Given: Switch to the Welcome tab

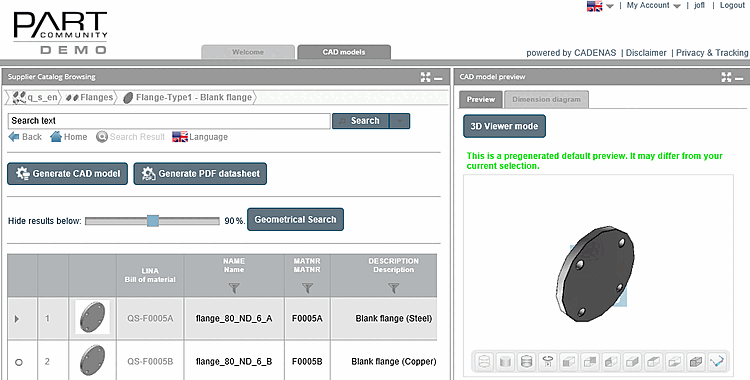Looking at the screenshot, I should click(248, 52).
